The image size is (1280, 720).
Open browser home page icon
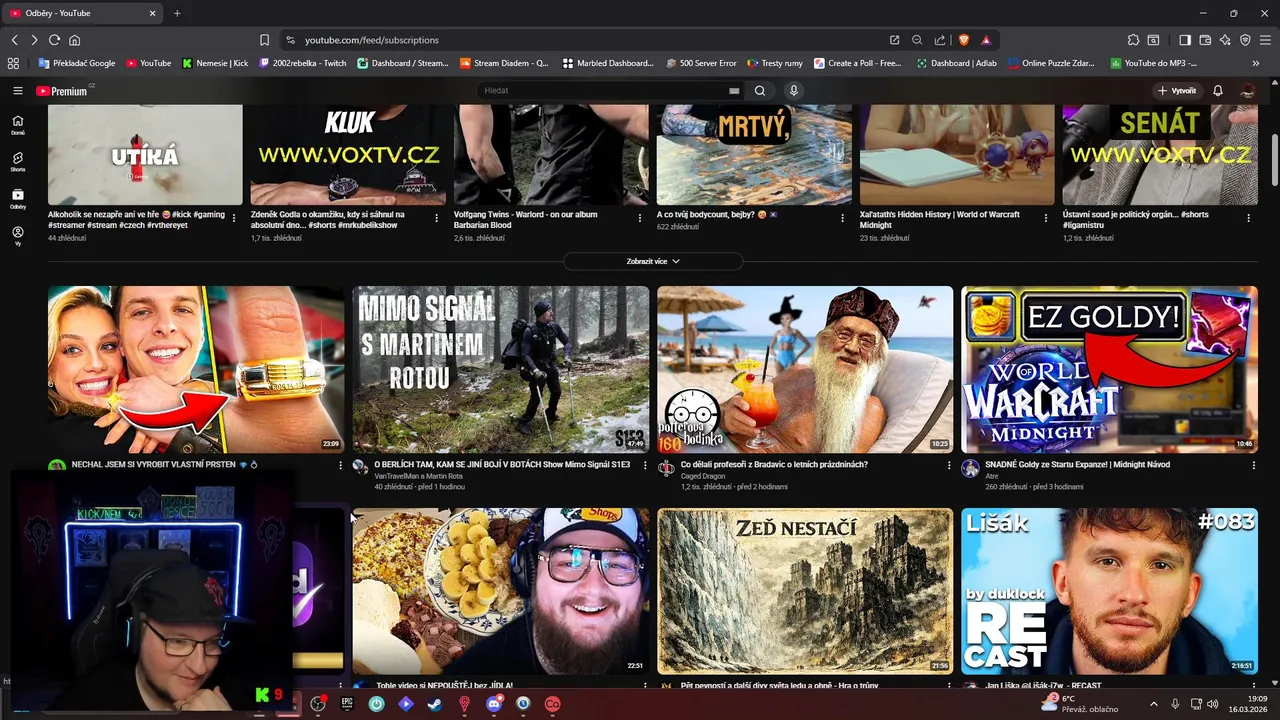tap(74, 40)
